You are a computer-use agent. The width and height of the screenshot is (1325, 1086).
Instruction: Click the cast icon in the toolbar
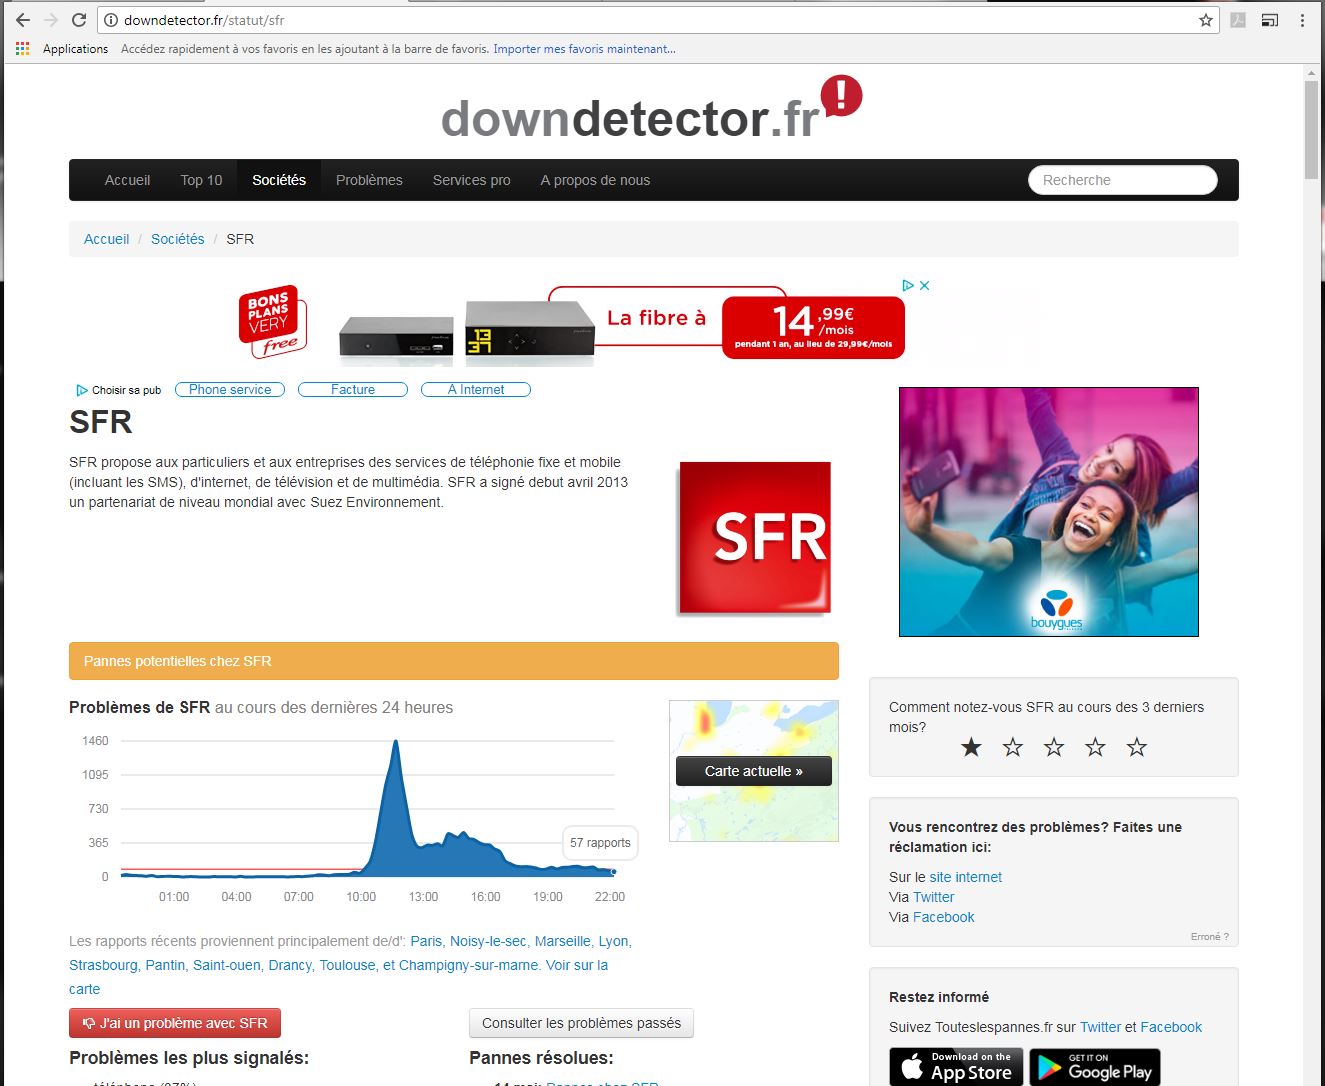(x=1270, y=20)
